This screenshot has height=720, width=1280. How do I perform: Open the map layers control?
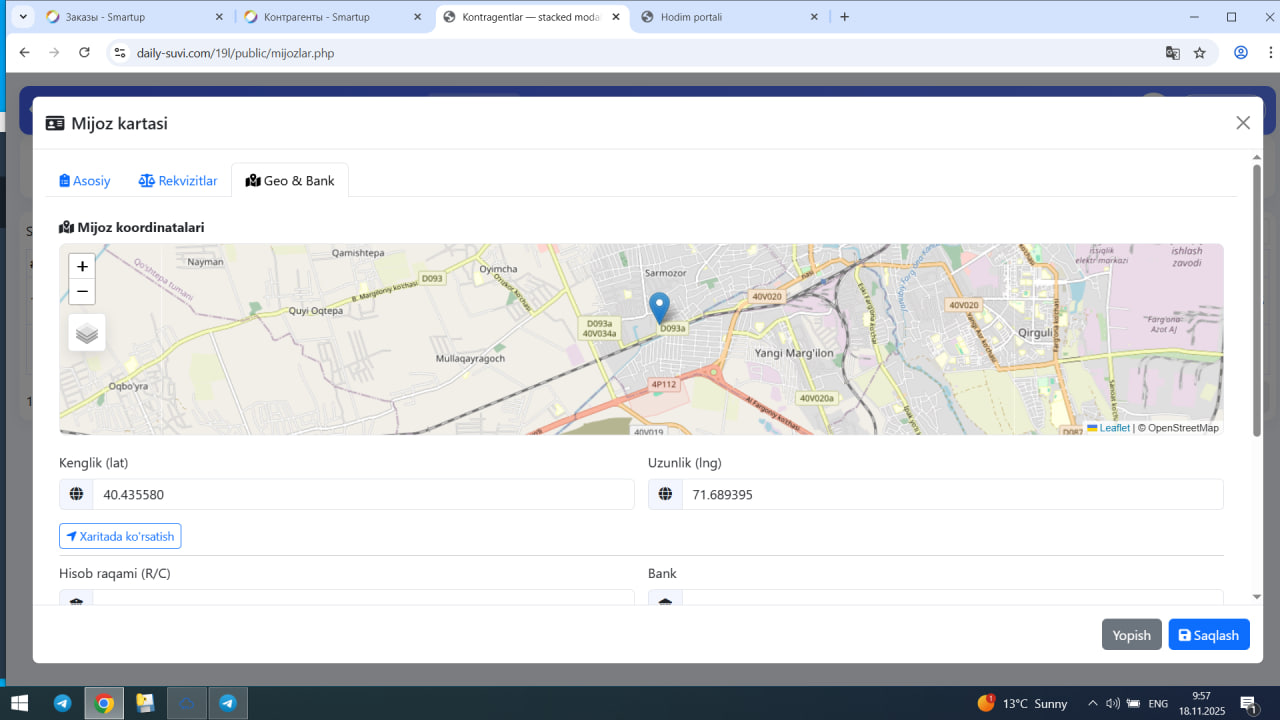click(x=87, y=333)
